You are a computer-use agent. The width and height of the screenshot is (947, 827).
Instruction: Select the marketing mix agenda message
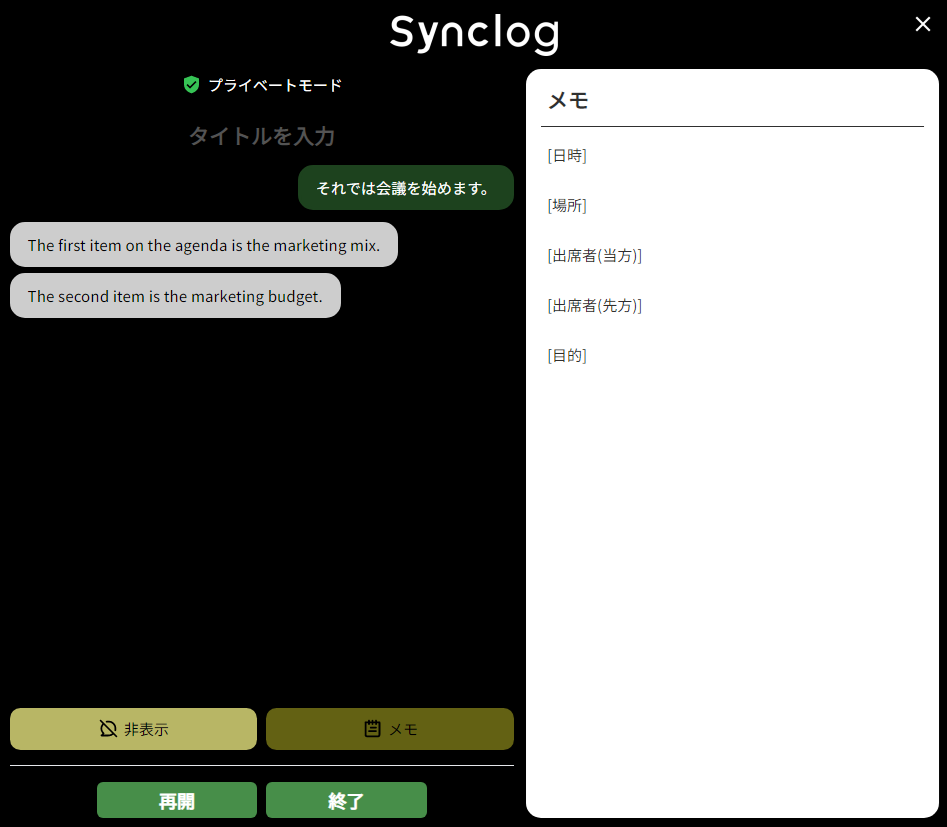204,245
